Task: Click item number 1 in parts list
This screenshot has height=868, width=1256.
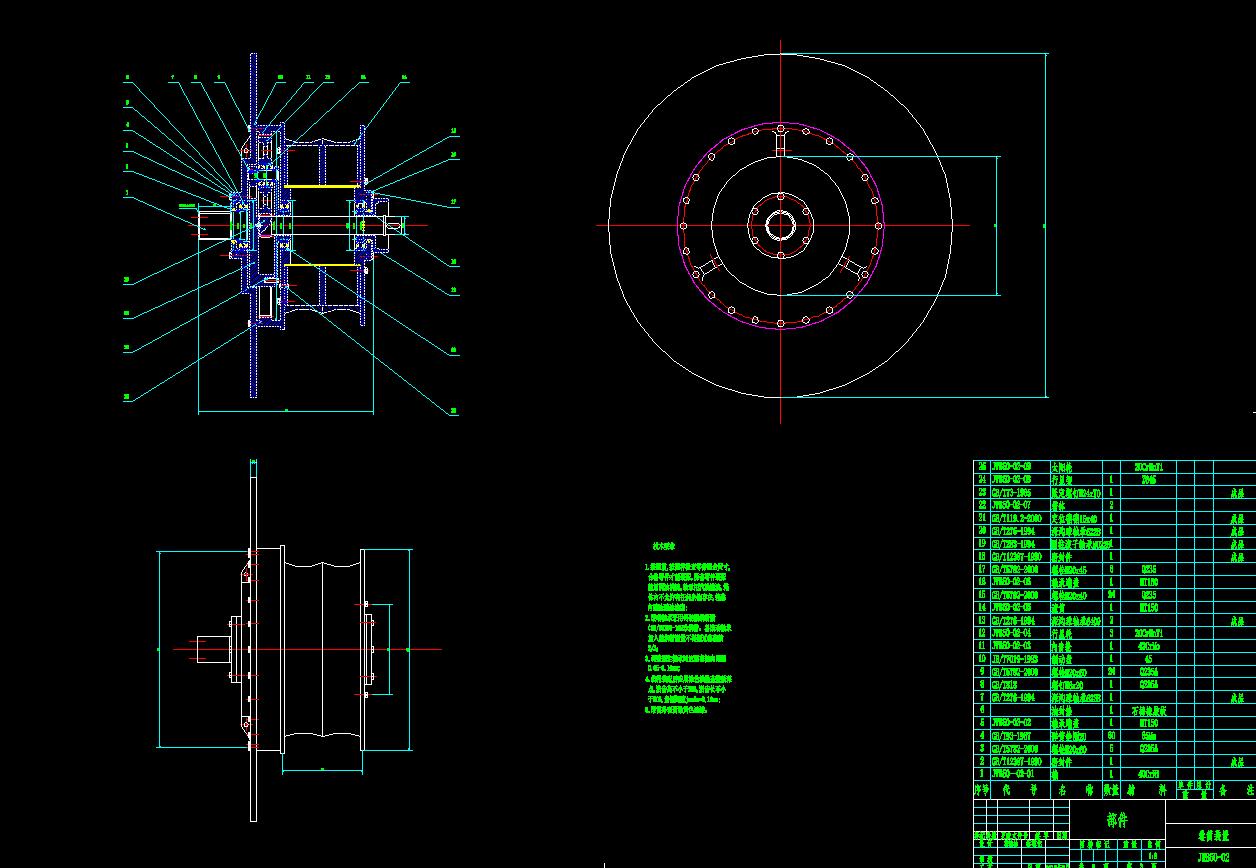Action: coord(982,774)
